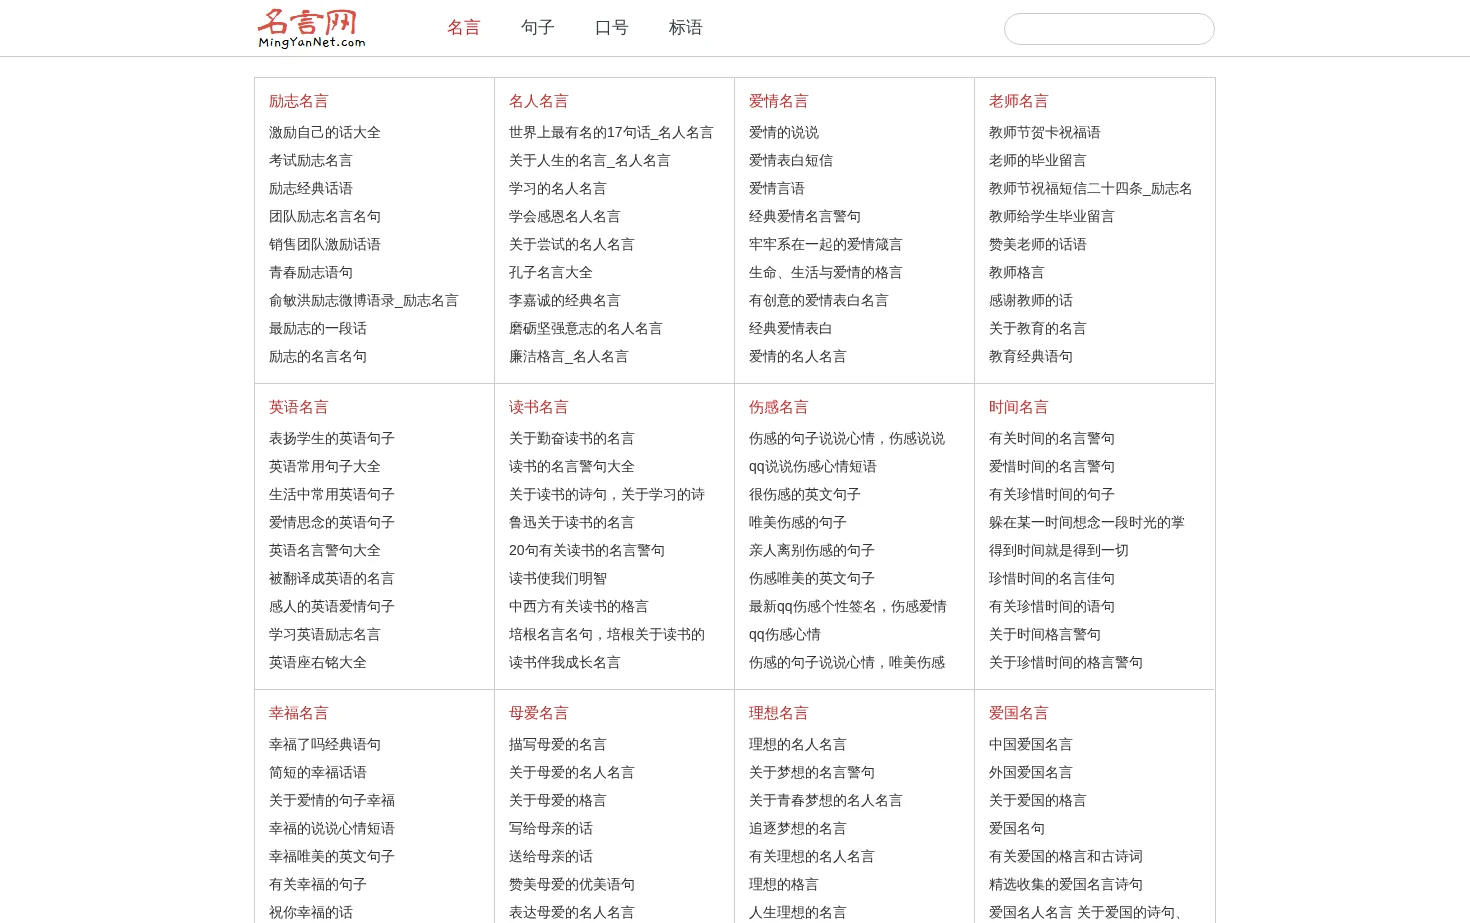1470x923 pixels.
Task: Open the article 考试励志名言
Action: point(311,160)
